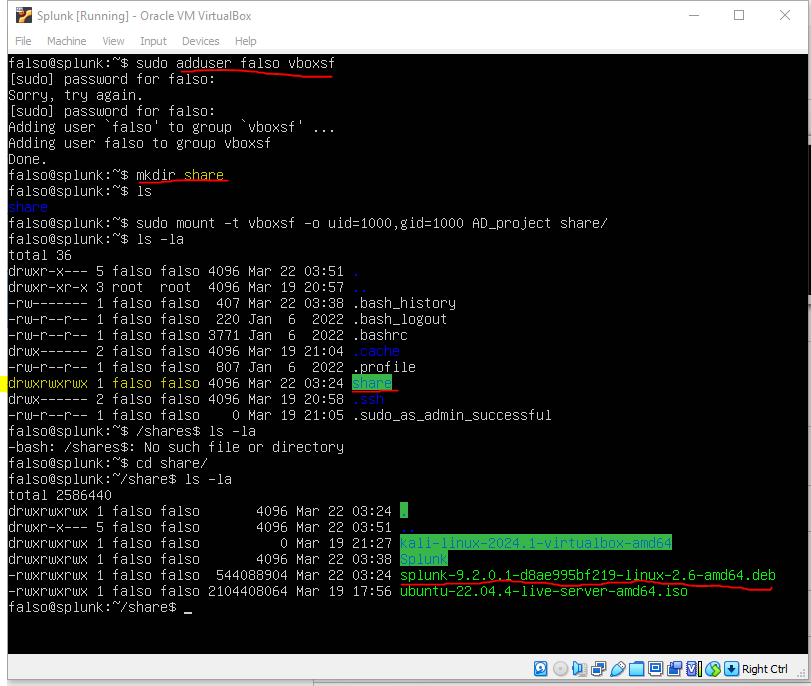The image size is (811, 686).
Task: Click the 'mkdir share' command text
Action: (x=180, y=175)
